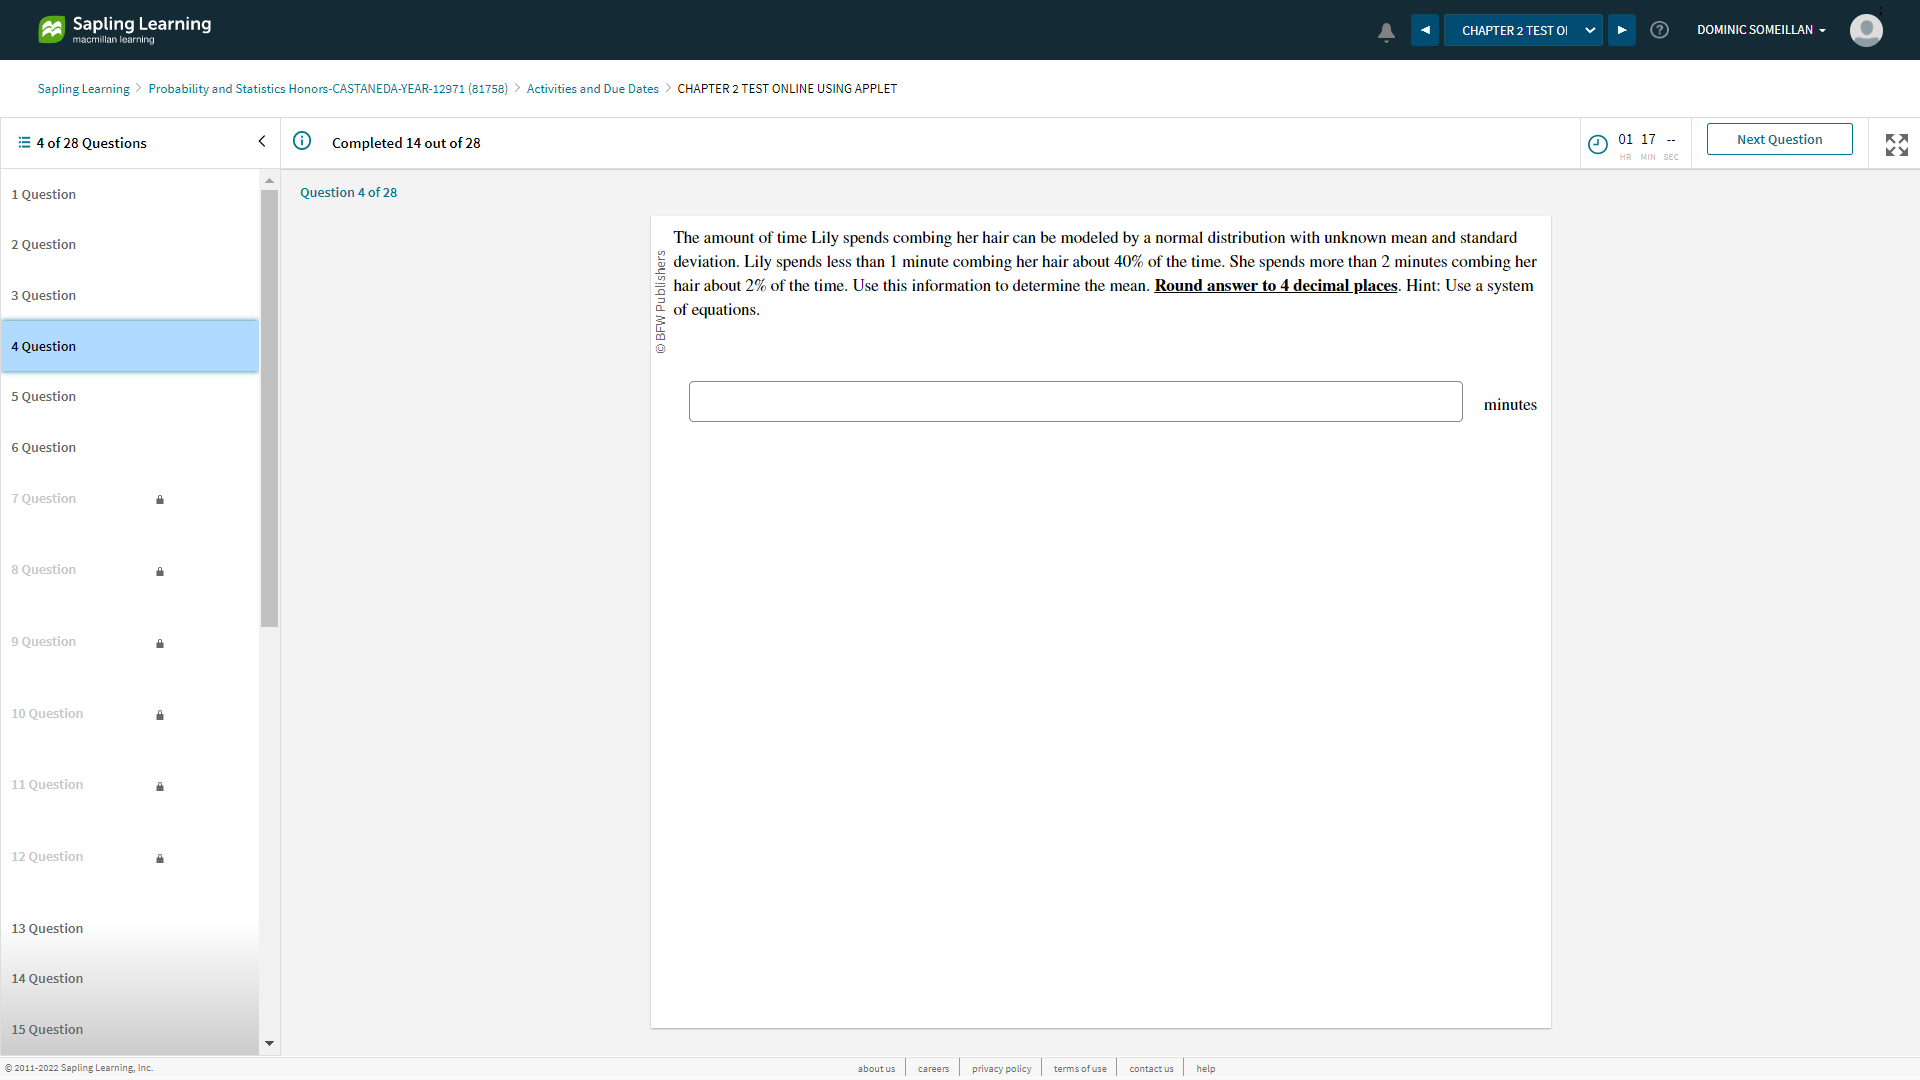This screenshot has height=1080, width=1920.
Task: Click the Next Question button
Action: coord(1779,140)
